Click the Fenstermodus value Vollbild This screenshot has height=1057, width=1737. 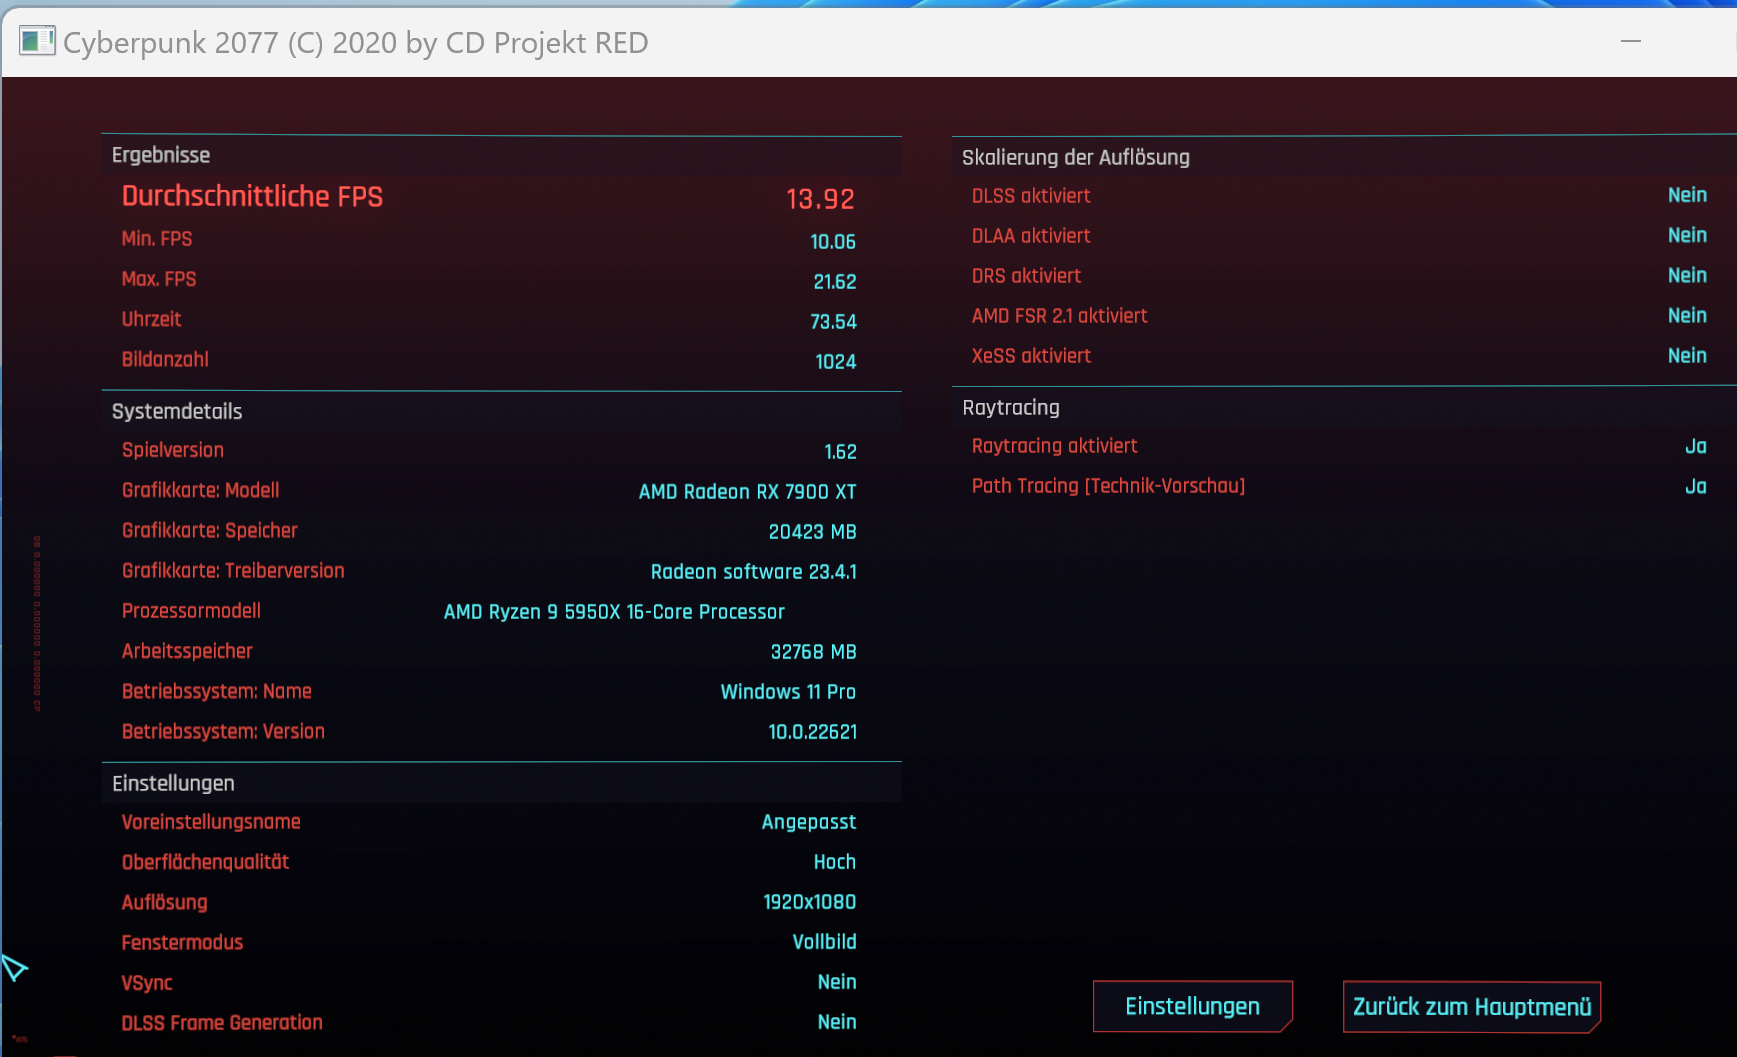click(824, 942)
